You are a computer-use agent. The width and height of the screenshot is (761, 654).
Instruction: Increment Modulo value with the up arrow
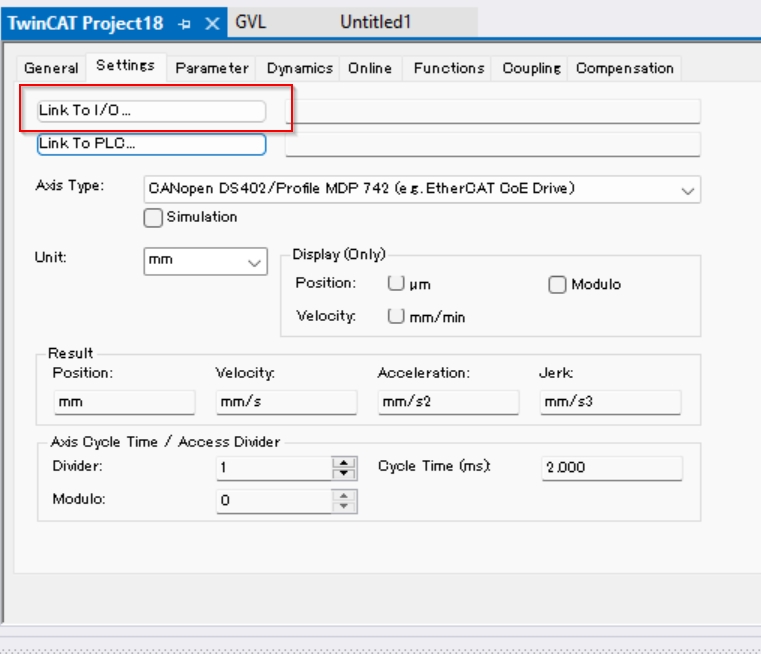tap(344, 495)
